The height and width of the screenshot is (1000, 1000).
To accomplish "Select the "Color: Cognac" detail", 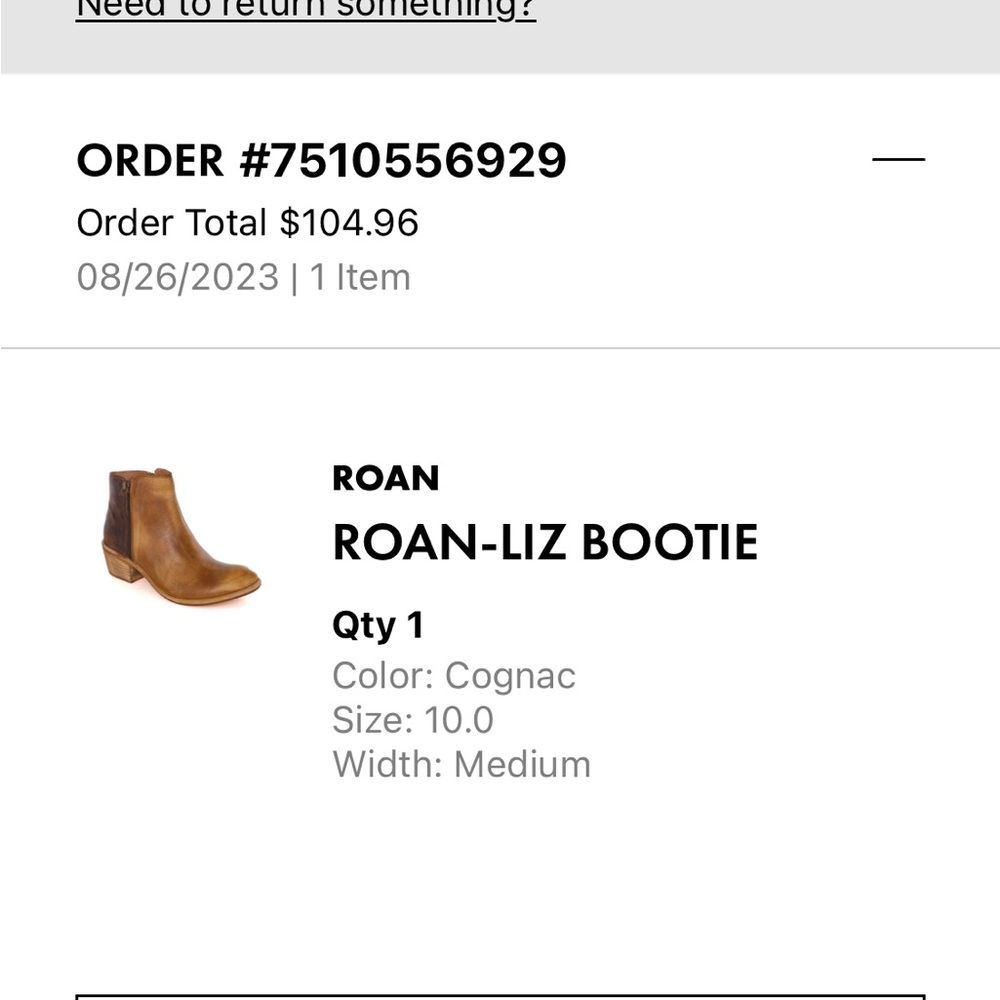I will (454, 676).
